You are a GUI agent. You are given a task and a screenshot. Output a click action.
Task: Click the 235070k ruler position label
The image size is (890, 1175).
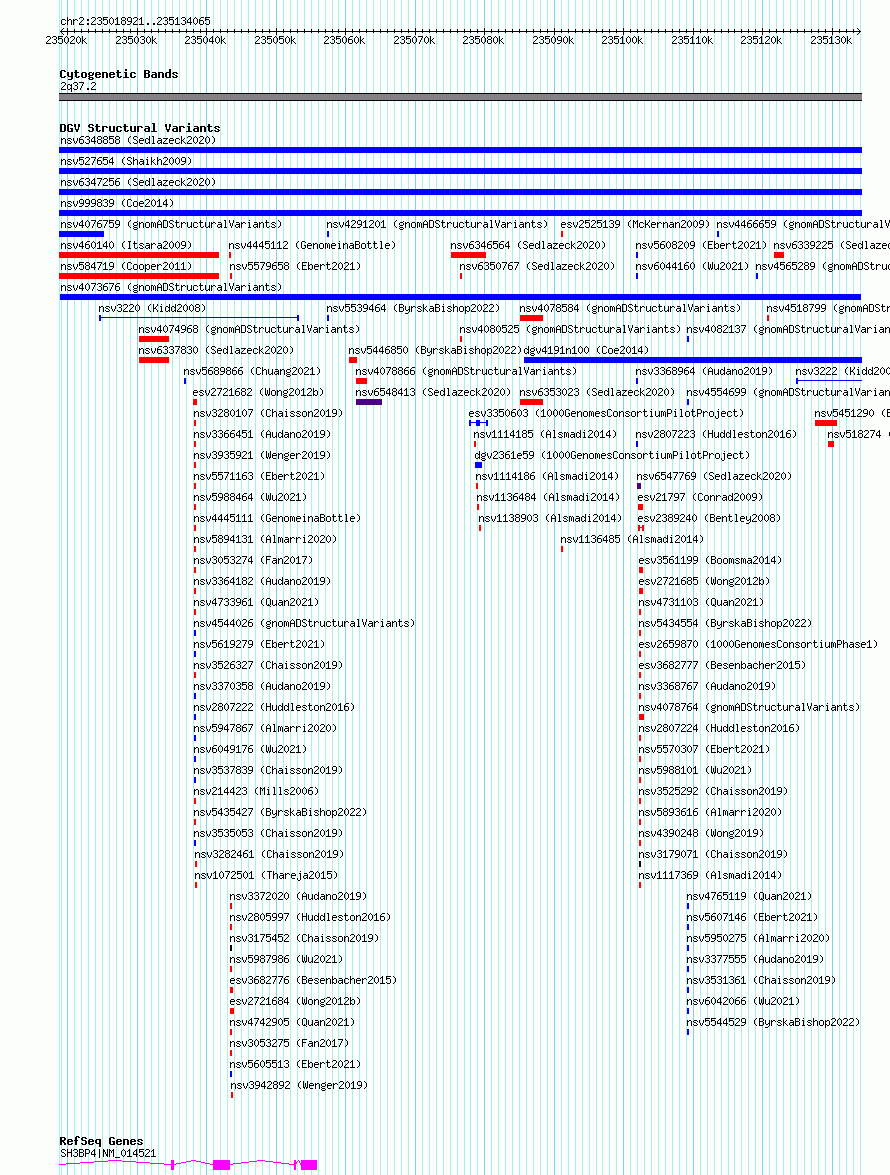click(414, 40)
